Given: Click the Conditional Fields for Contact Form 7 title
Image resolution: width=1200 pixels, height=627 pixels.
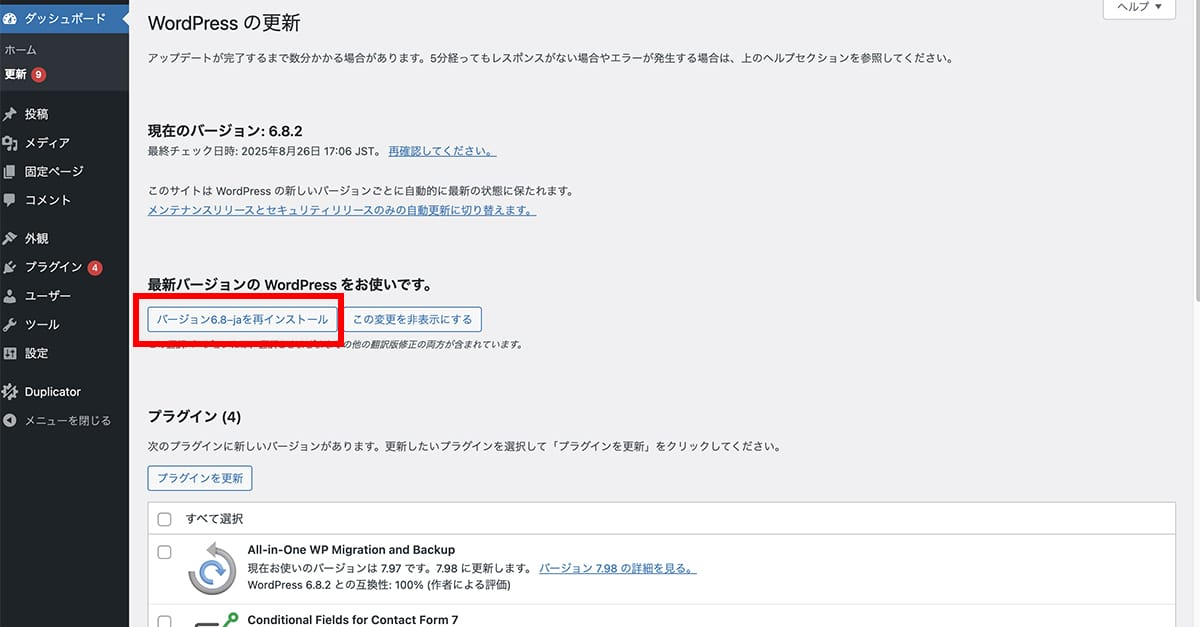Looking at the screenshot, I should tap(352, 620).
